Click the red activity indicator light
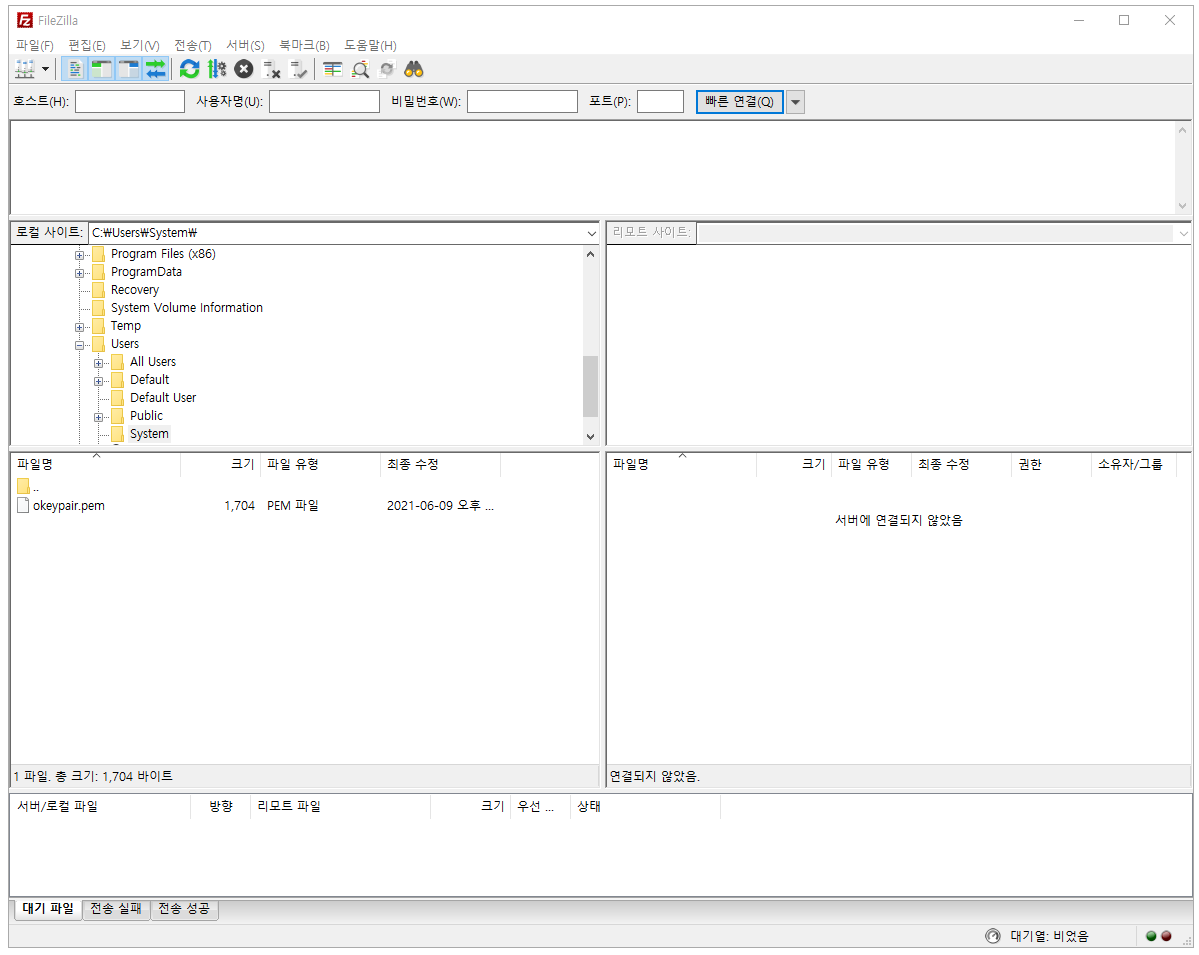Screen dimensions: 1199x955 (1166, 936)
